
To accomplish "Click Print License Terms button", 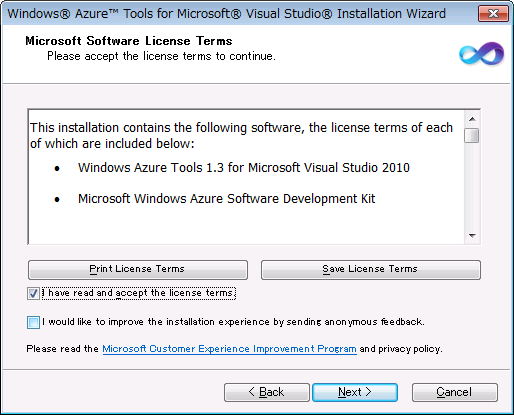I will 138,270.
